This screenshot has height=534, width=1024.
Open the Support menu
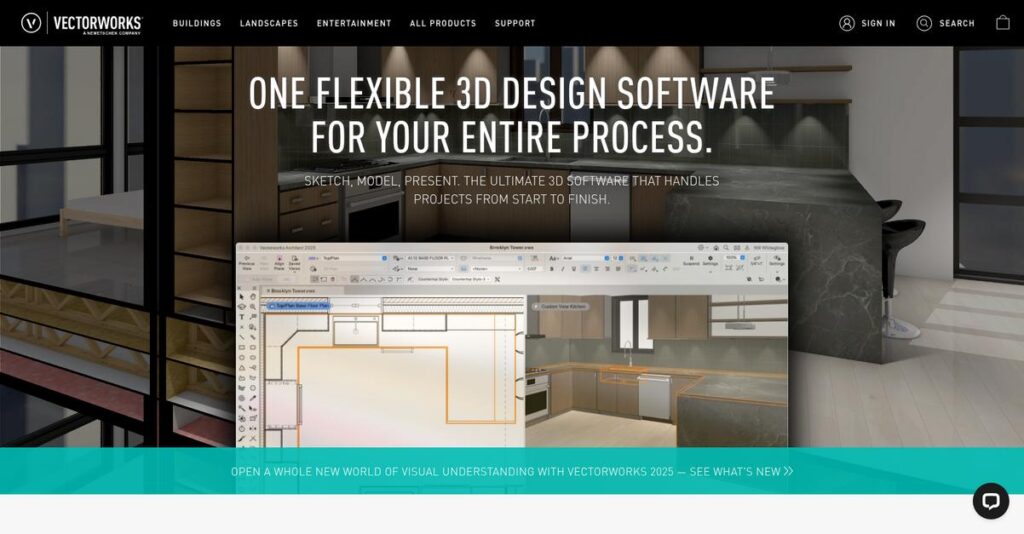[515, 23]
